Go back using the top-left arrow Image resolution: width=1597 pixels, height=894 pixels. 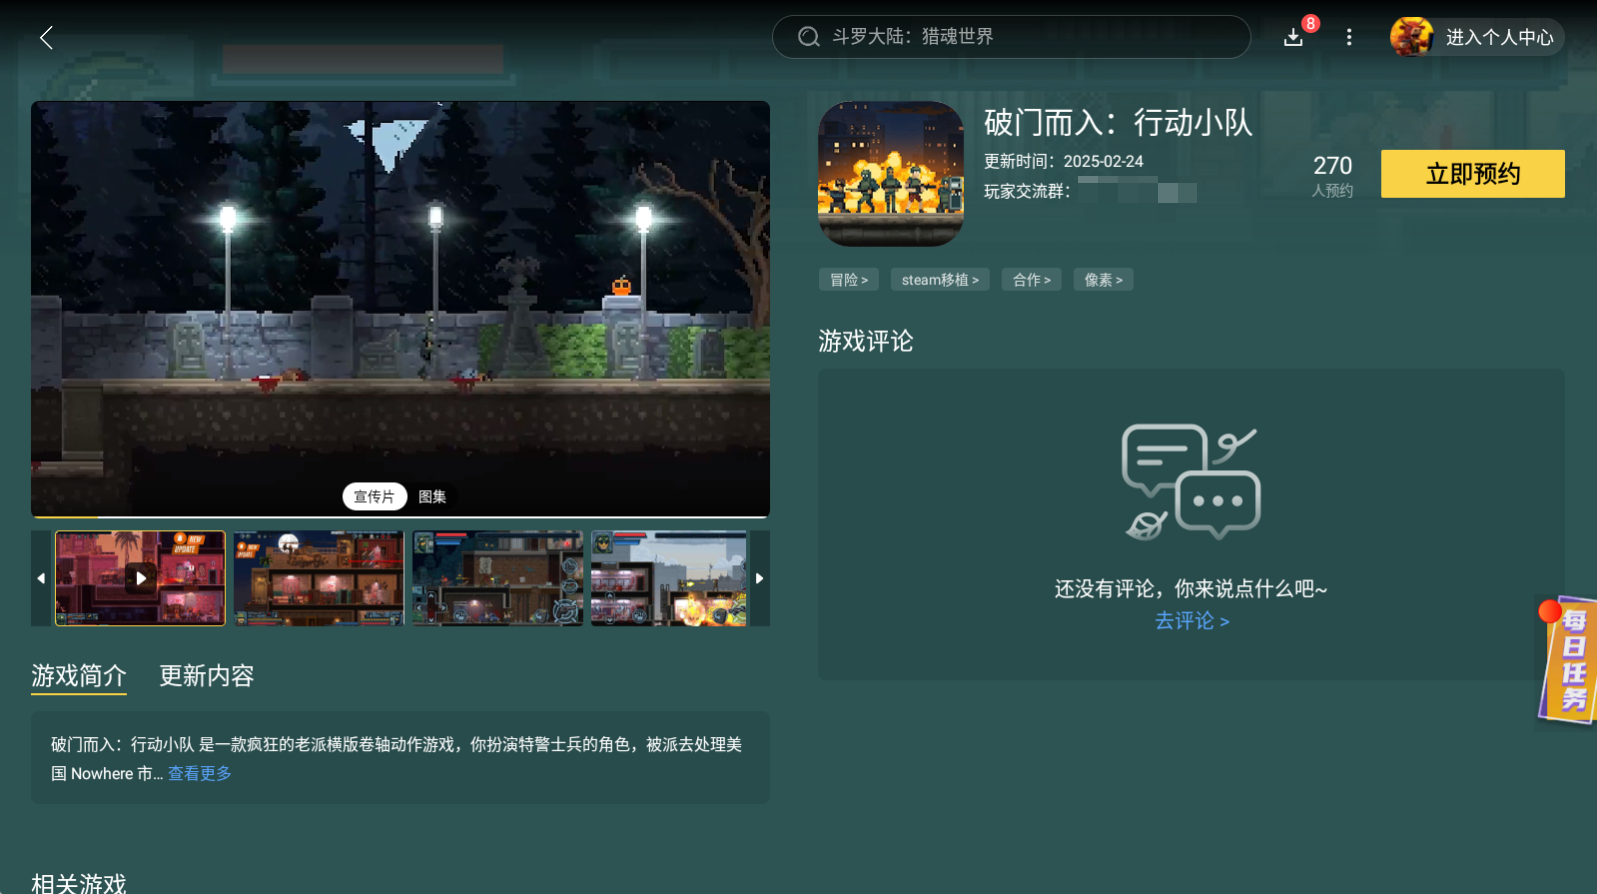coord(46,38)
